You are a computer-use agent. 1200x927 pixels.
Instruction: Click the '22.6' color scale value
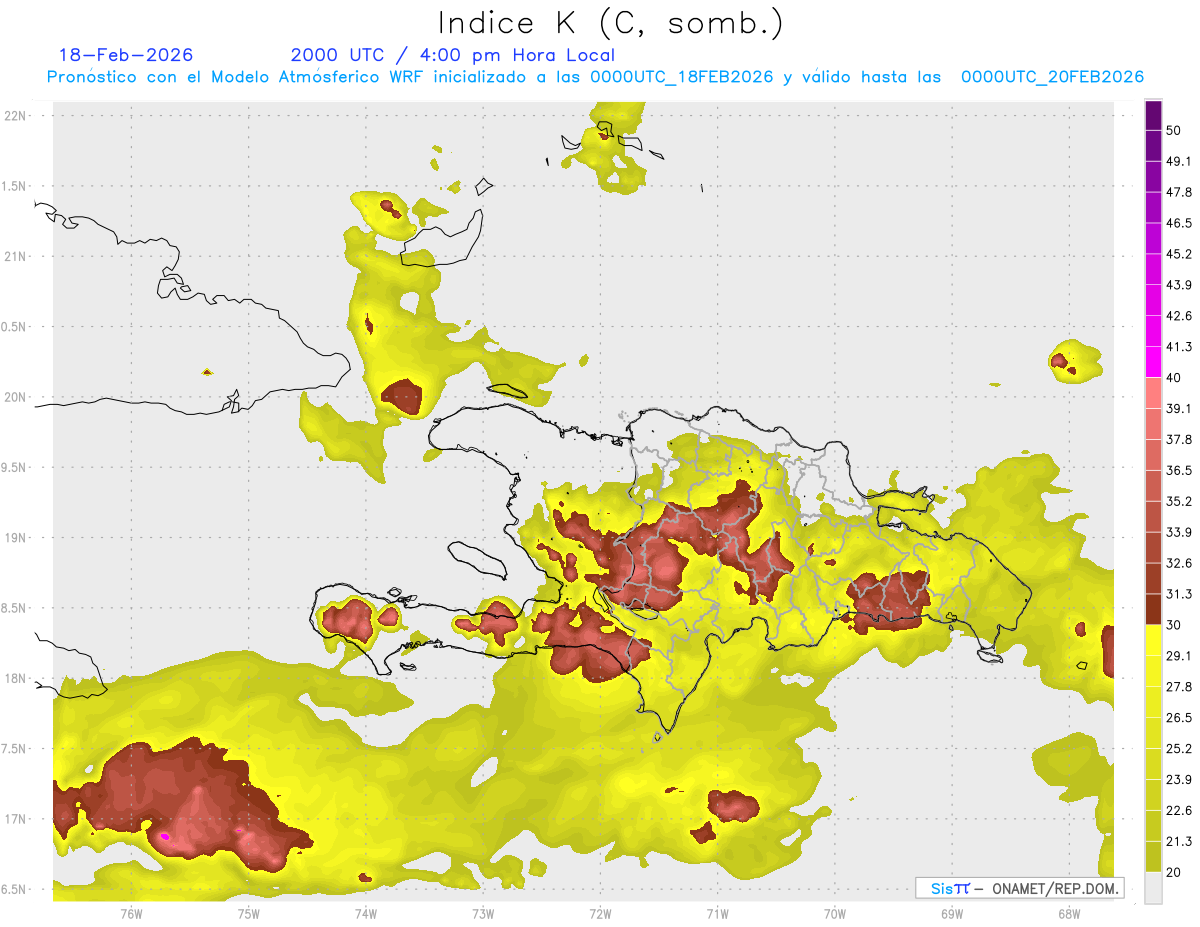point(1179,811)
